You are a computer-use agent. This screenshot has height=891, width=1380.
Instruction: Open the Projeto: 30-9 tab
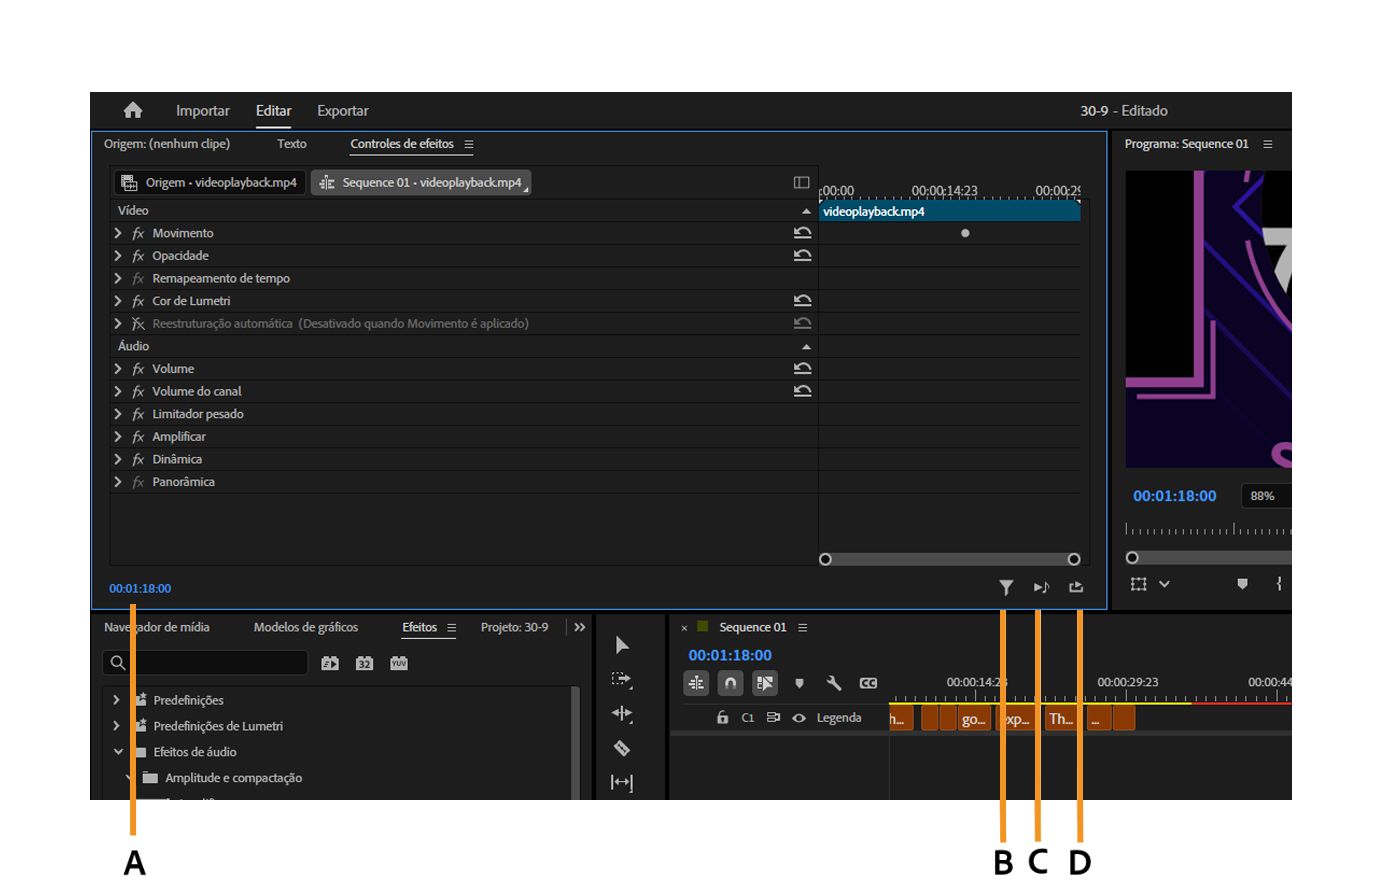pos(514,628)
